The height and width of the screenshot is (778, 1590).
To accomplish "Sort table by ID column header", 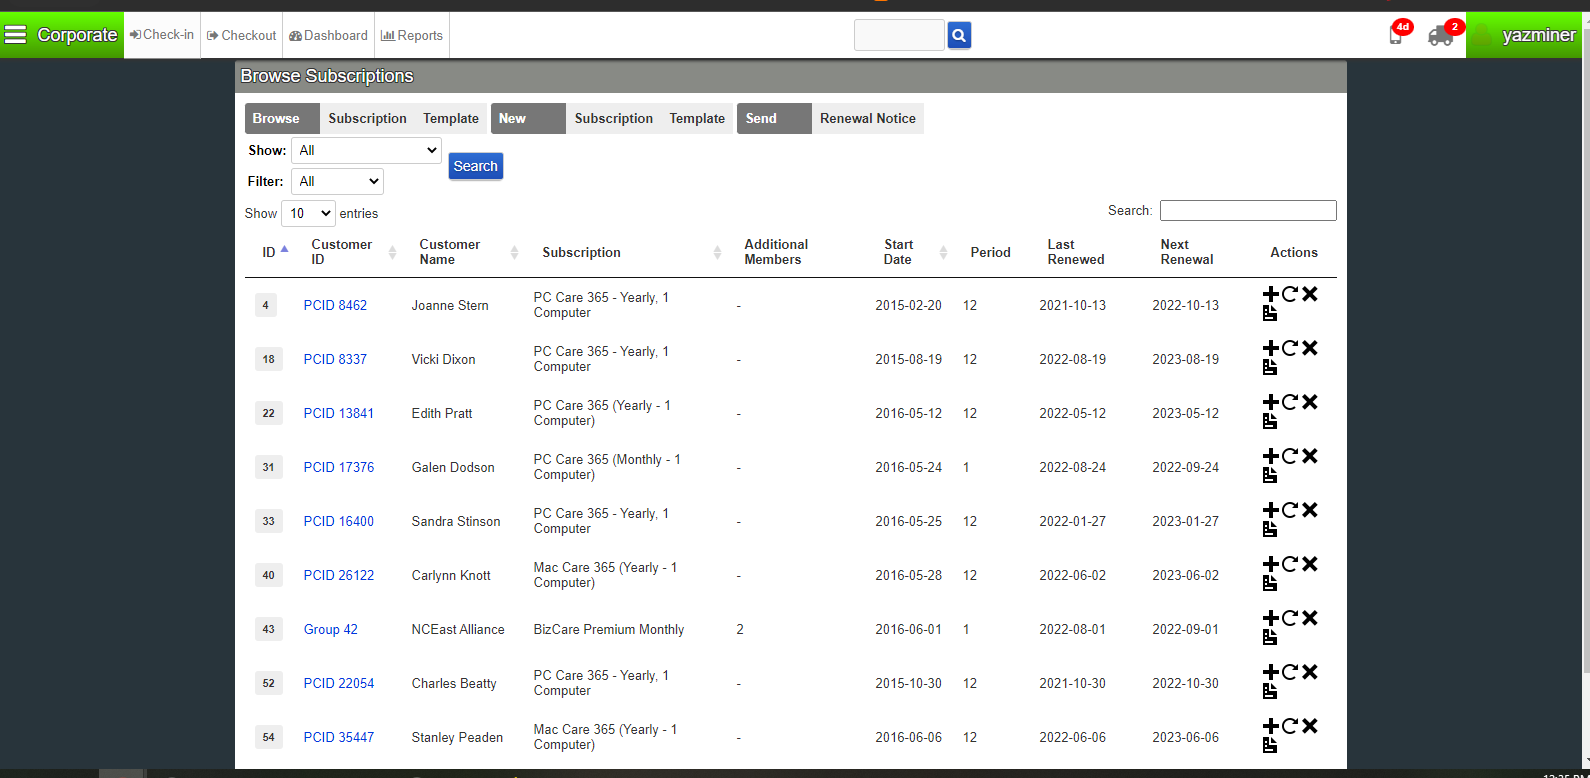I will point(269,252).
